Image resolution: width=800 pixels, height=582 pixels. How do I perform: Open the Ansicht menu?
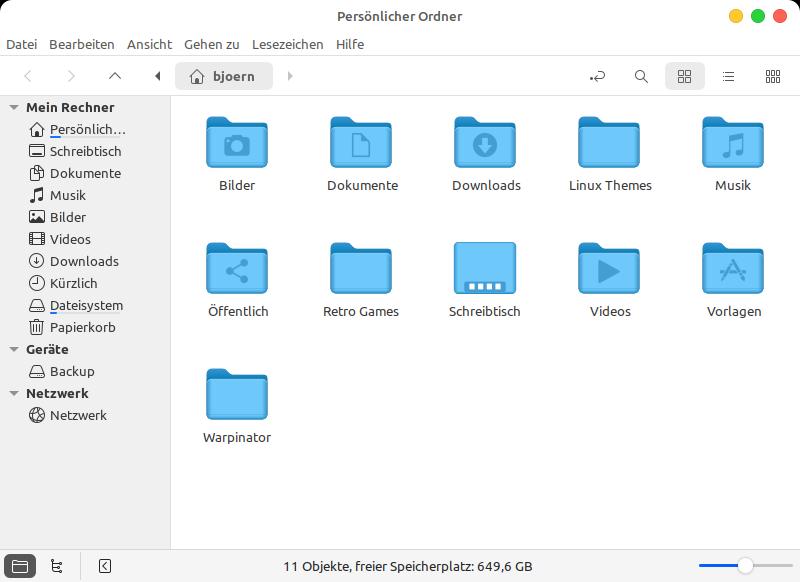coord(149,44)
